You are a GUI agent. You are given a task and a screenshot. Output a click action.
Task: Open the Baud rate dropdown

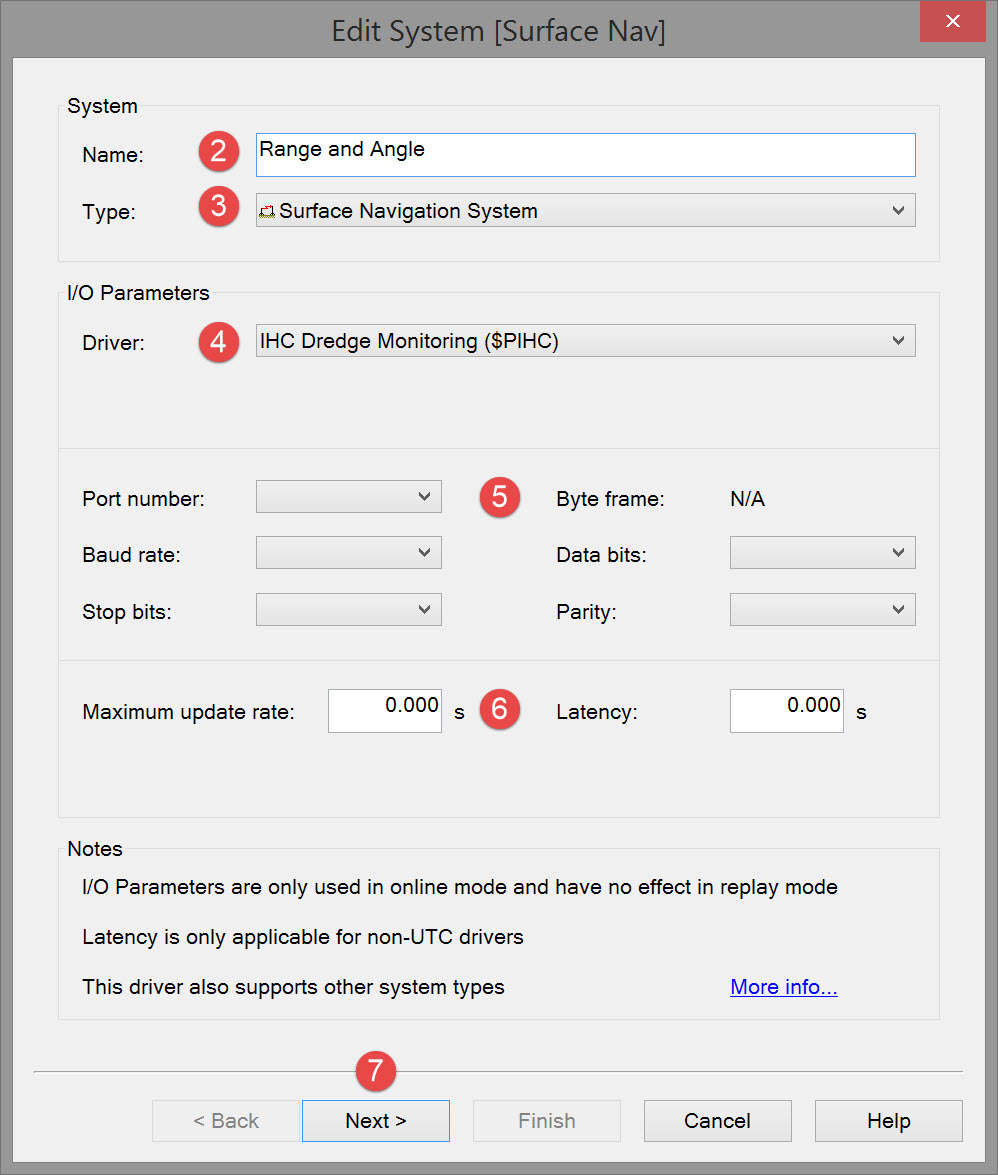coord(348,553)
